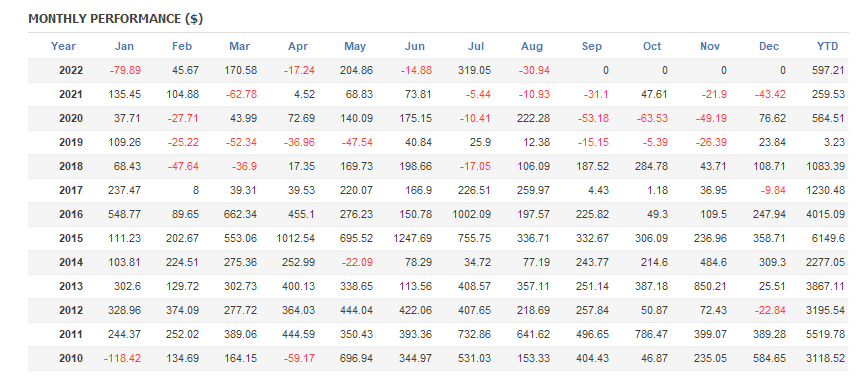Click the Monthly Performance ($) heading
860x379 pixels.
tap(116, 19)
